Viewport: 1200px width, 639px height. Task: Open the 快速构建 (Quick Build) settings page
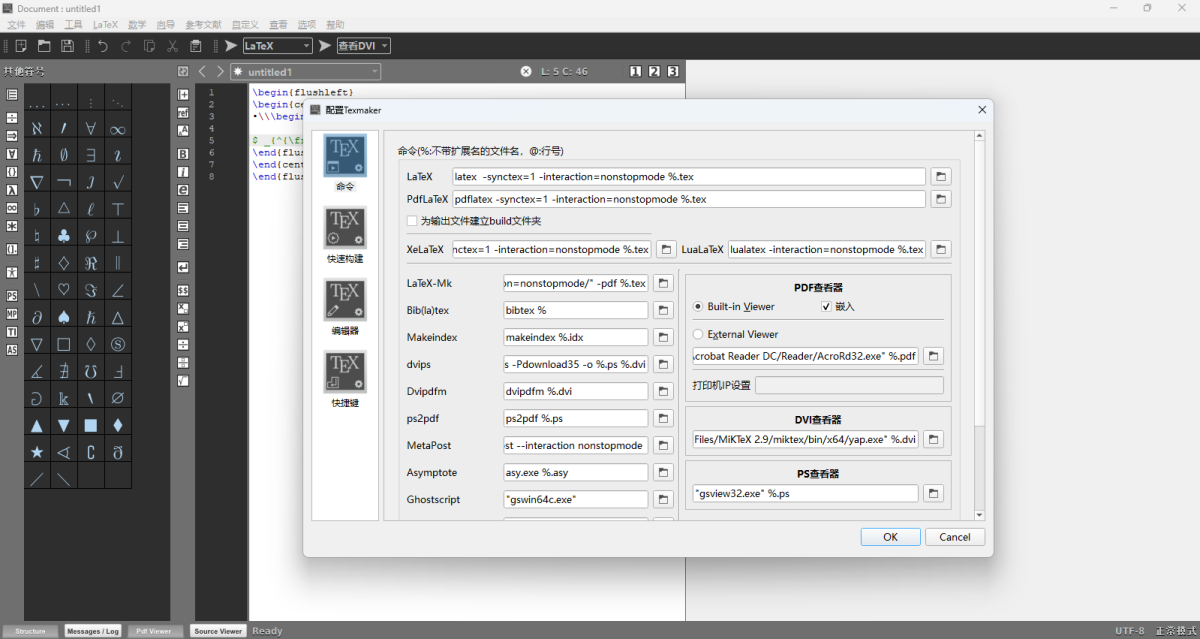pyautogui.click(x=345, y=228)
